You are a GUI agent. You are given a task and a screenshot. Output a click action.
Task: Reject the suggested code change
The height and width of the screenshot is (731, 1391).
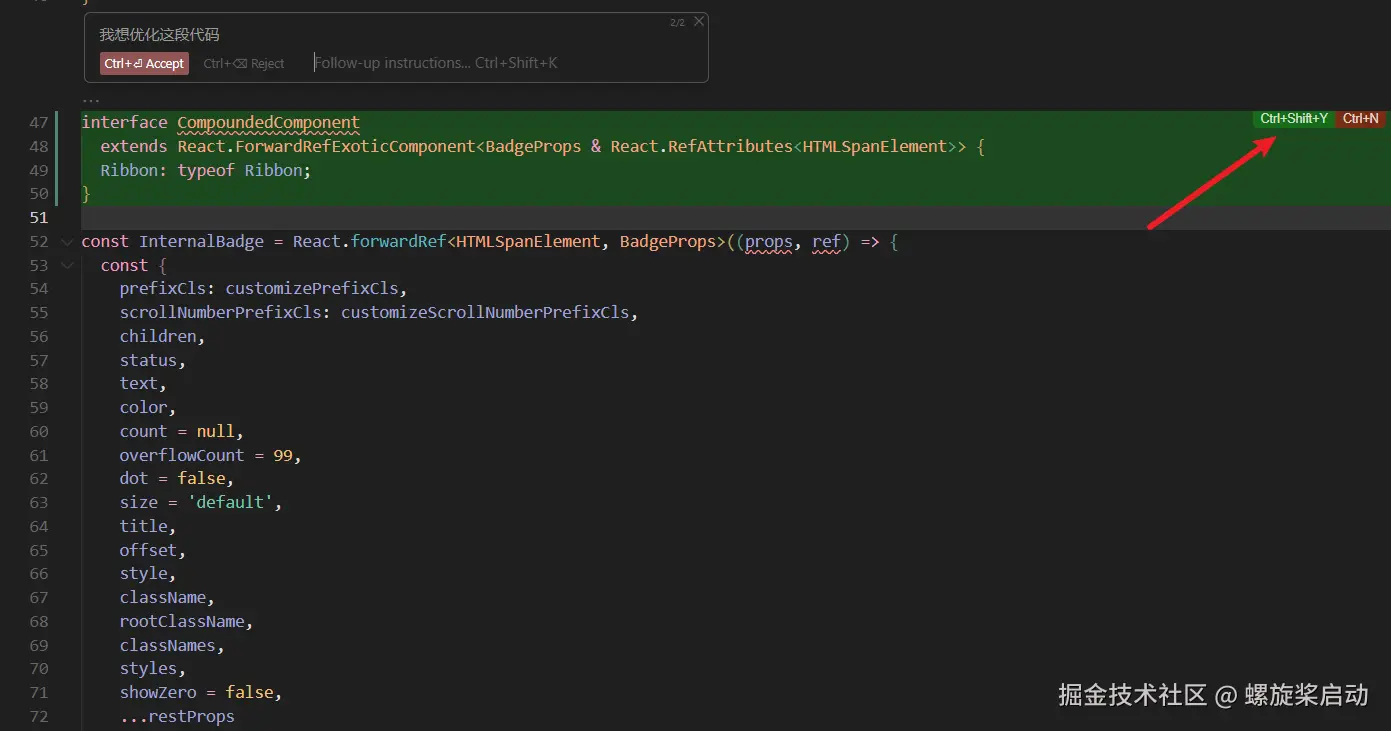[x=244, y=63]
